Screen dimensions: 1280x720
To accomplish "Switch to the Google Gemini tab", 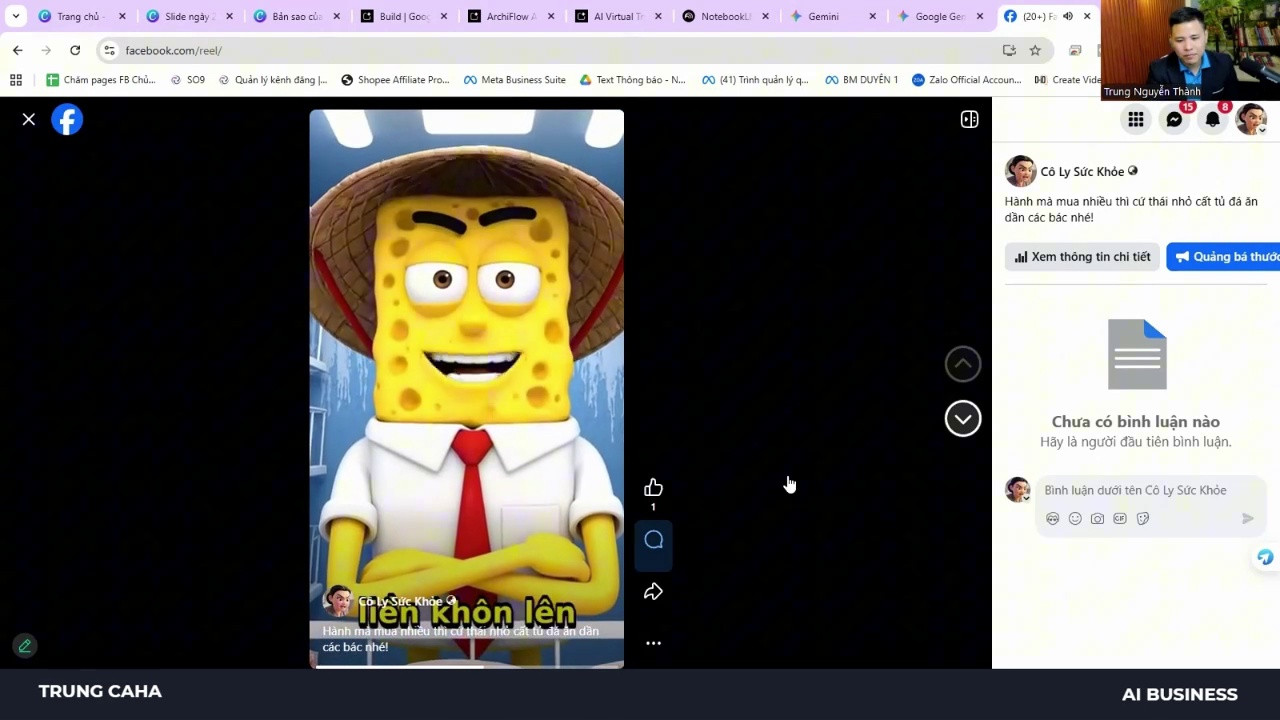I will (x=941, y=16).
